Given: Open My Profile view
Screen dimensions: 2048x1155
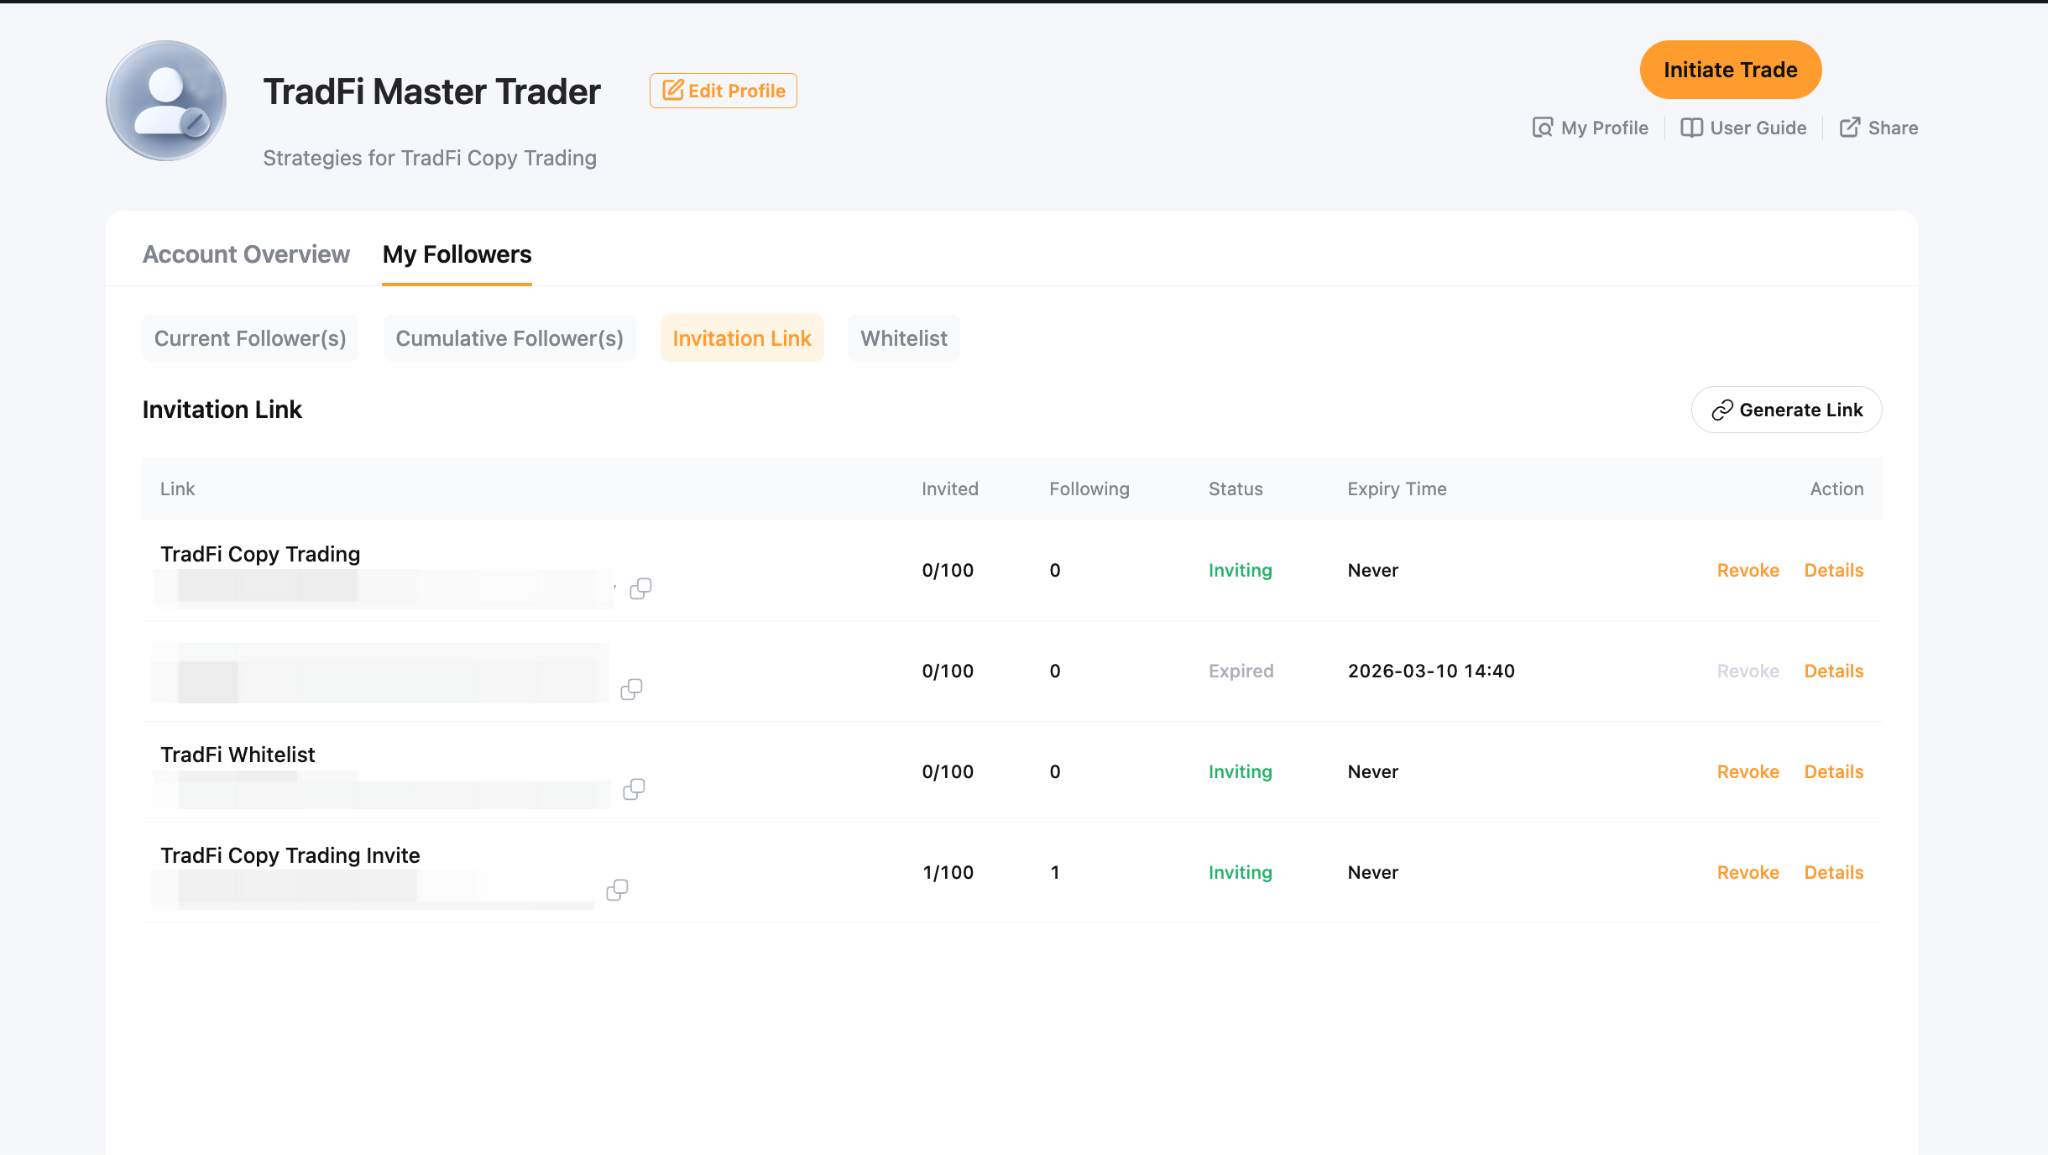Looking at the screenshot, I should click(1590, 128).
